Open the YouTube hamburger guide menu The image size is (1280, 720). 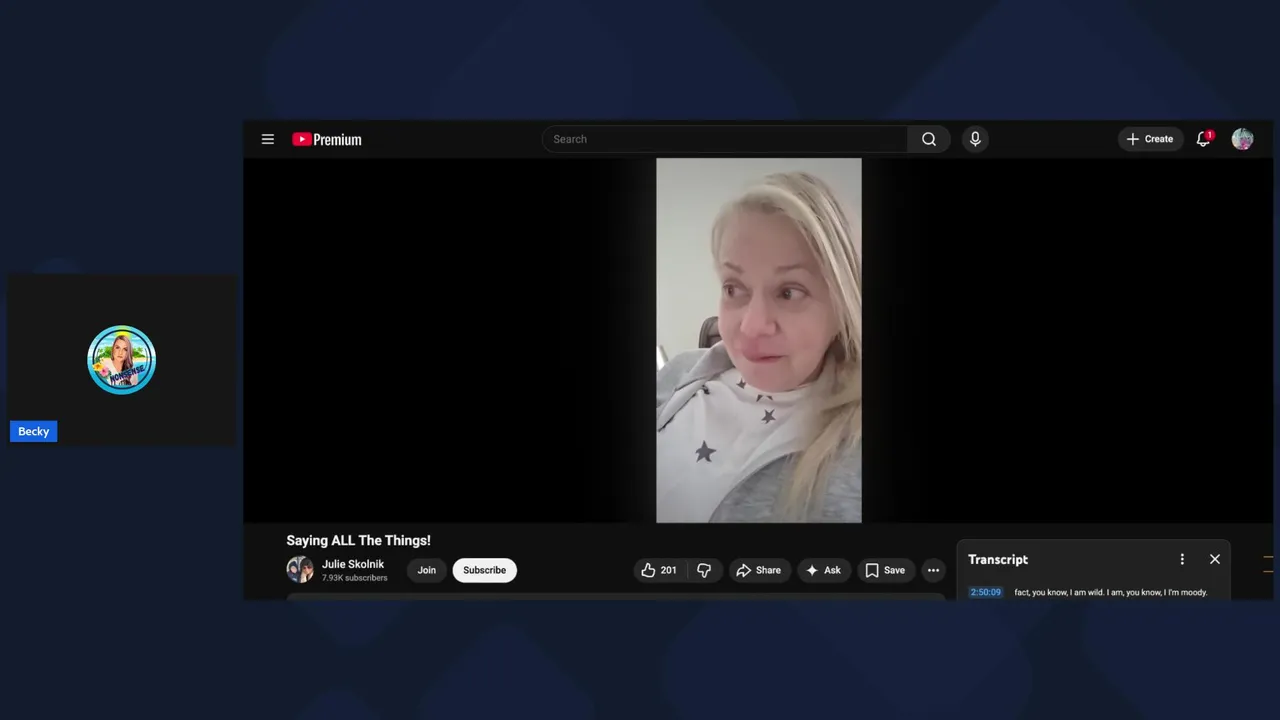click(267, 139)
